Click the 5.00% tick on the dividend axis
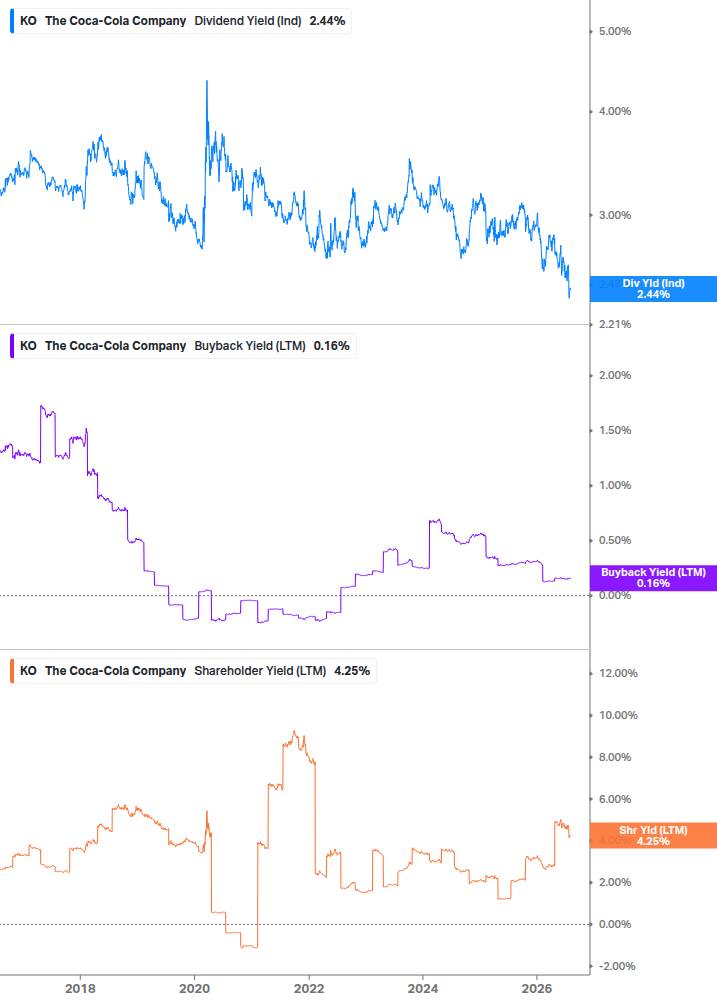The height and width of the screenshot is (1005, 717). tap(614, 31)
